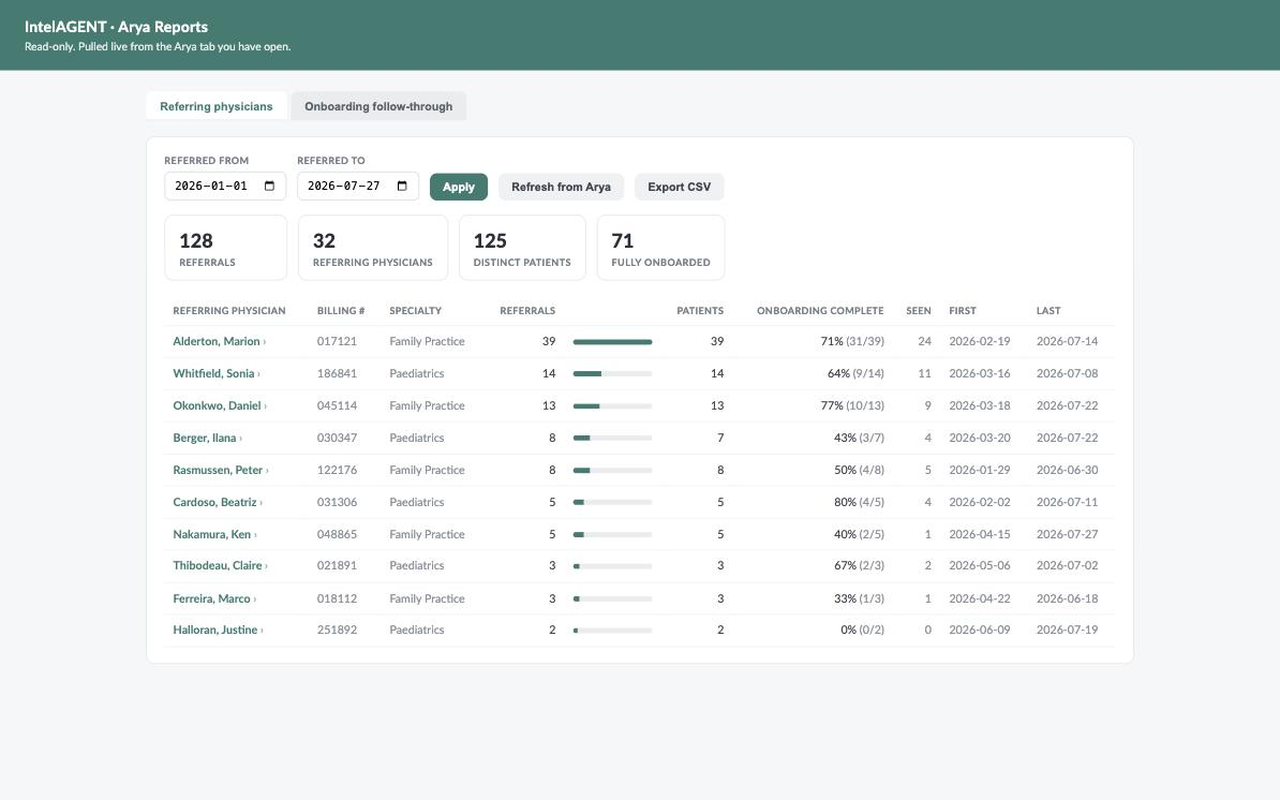Viewport: 1280px width, 800px height.
Task: Click last referral date 2026-07-14
Action: click(1067, 341)
